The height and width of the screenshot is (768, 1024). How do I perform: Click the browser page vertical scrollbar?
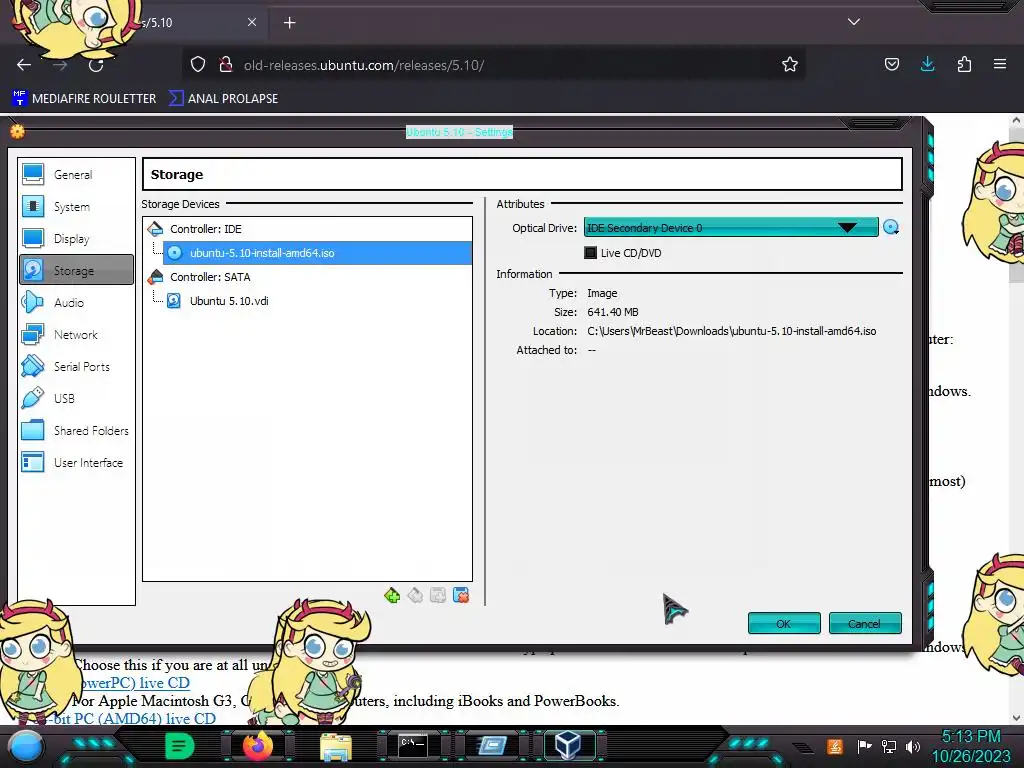click(x=1016, y=418)
